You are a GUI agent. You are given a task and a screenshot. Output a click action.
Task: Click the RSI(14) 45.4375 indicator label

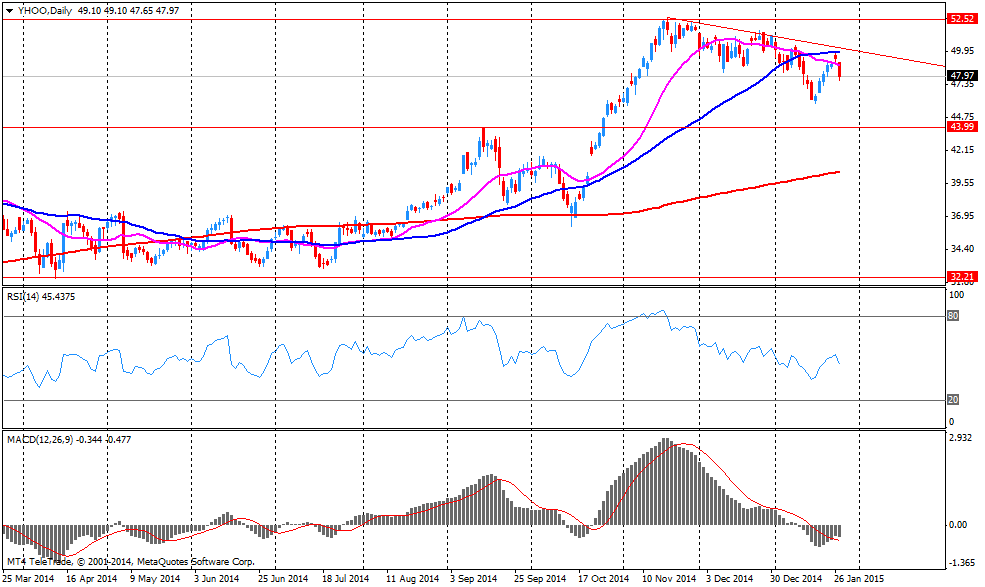tap(41, 297)
